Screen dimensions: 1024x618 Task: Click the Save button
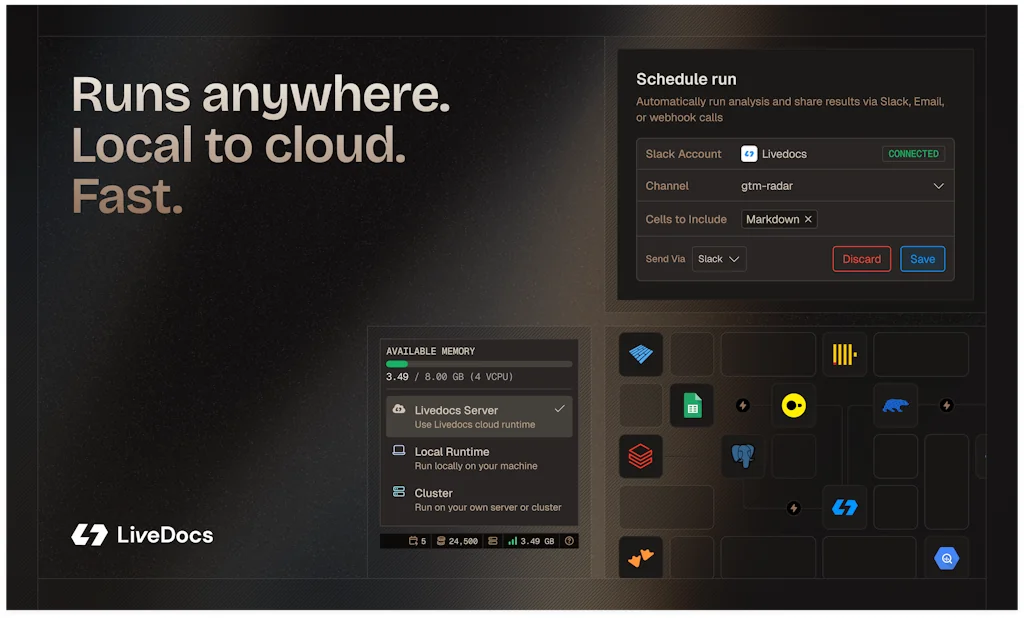[922, 258]
